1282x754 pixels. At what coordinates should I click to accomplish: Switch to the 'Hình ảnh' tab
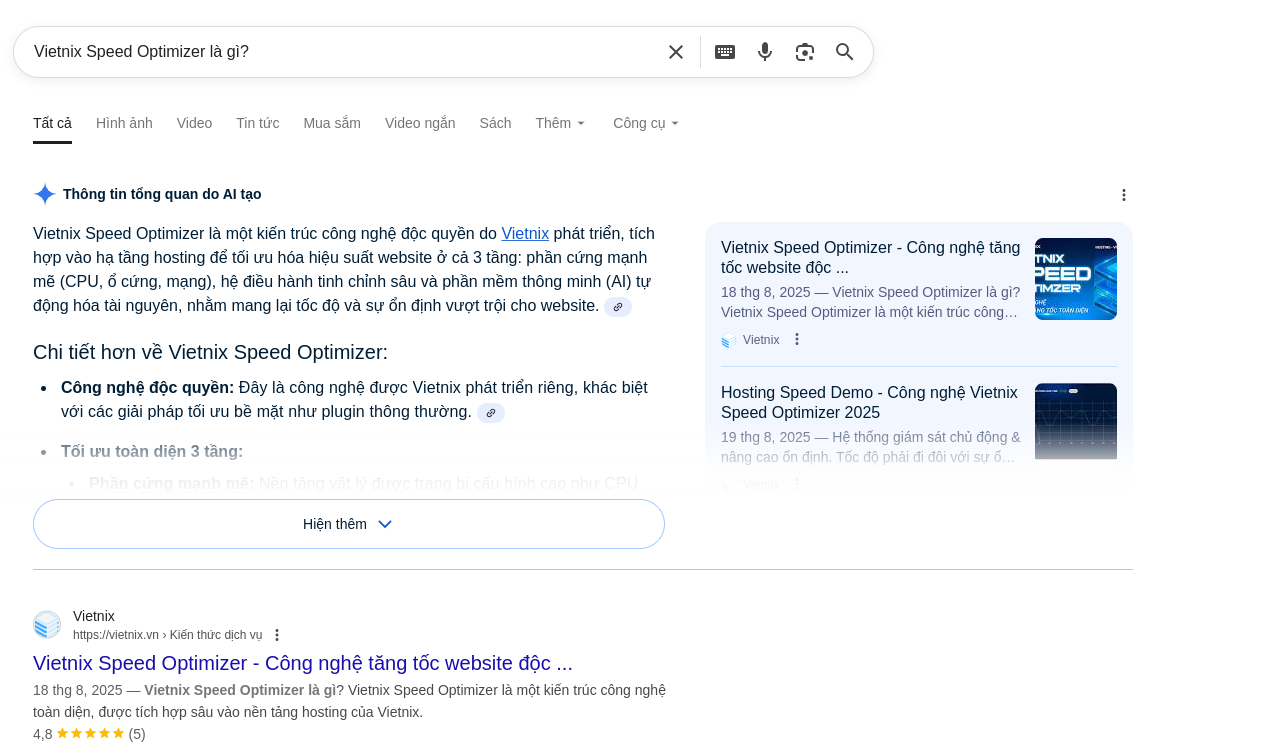(x=124, y=123)
